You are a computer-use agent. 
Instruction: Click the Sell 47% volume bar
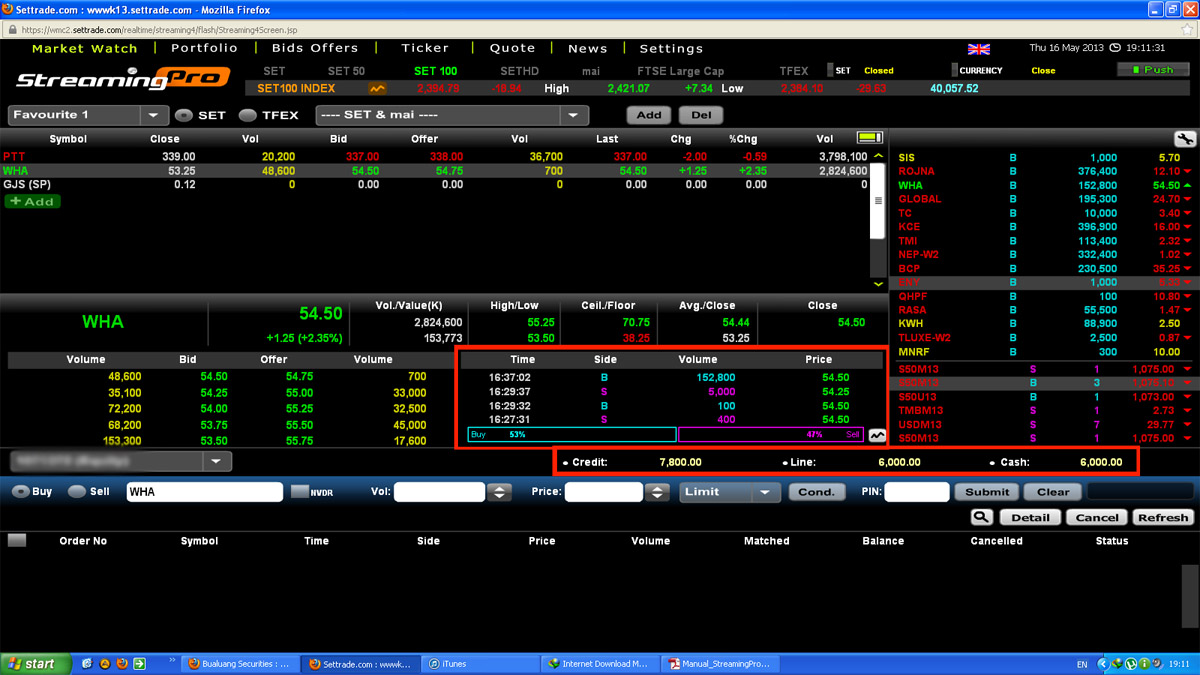click(771, 435)
